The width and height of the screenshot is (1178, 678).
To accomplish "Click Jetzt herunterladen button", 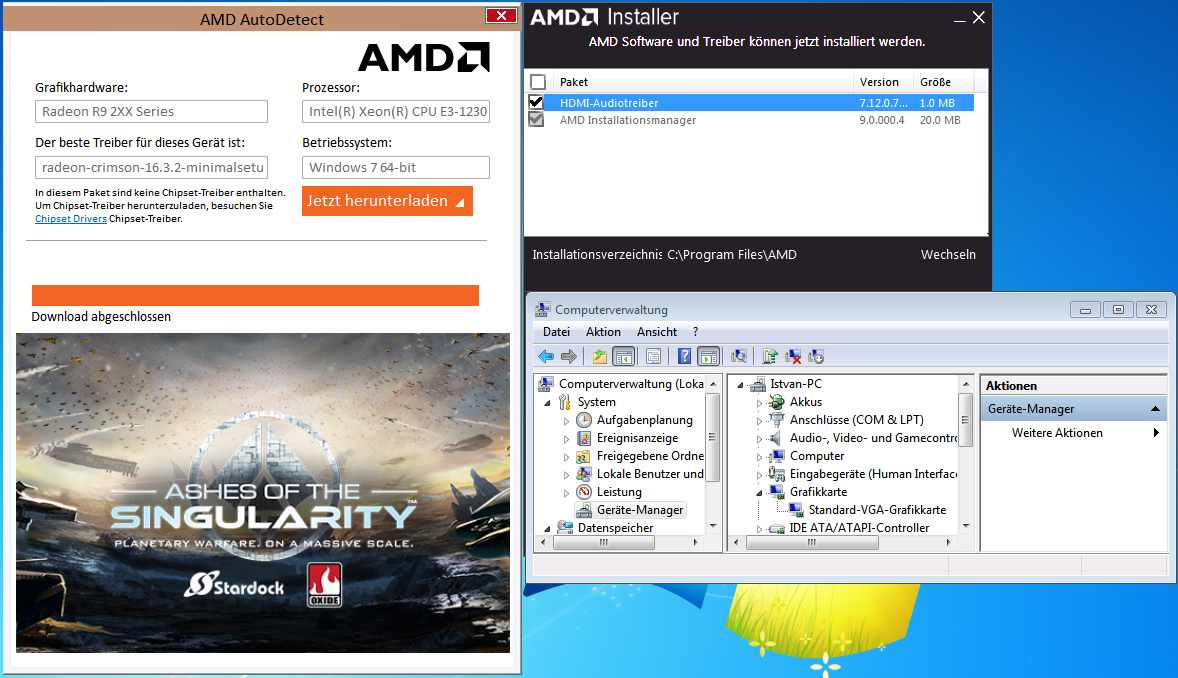I will pos(387,201).
